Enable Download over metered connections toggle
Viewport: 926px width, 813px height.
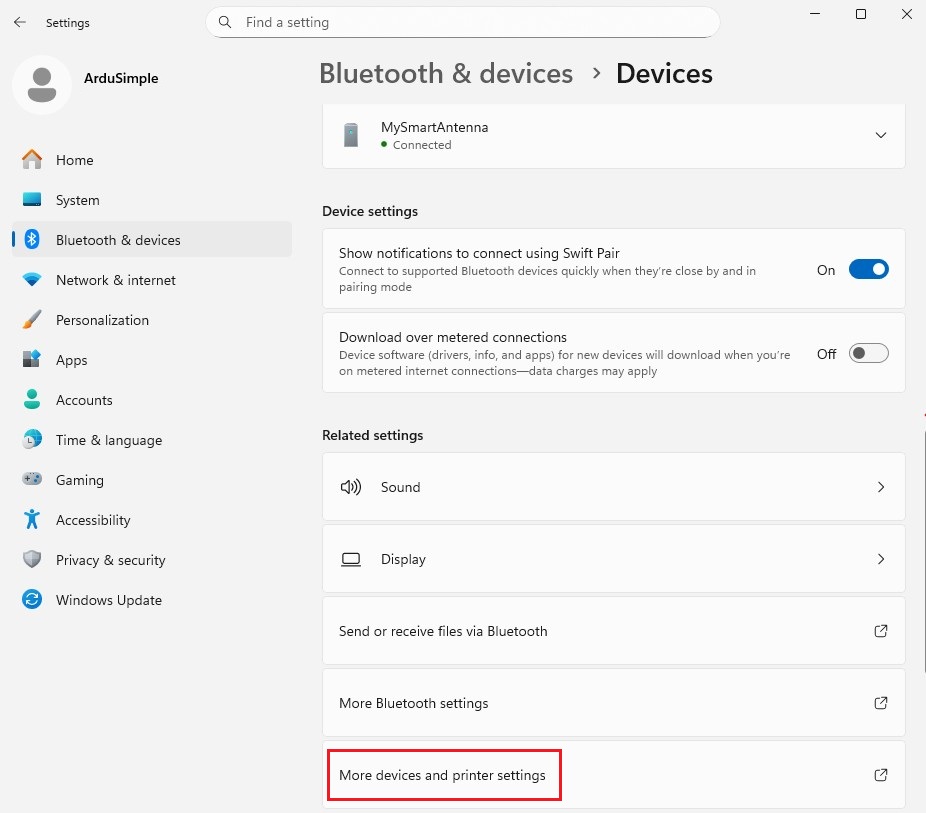(x=868, y=353)
